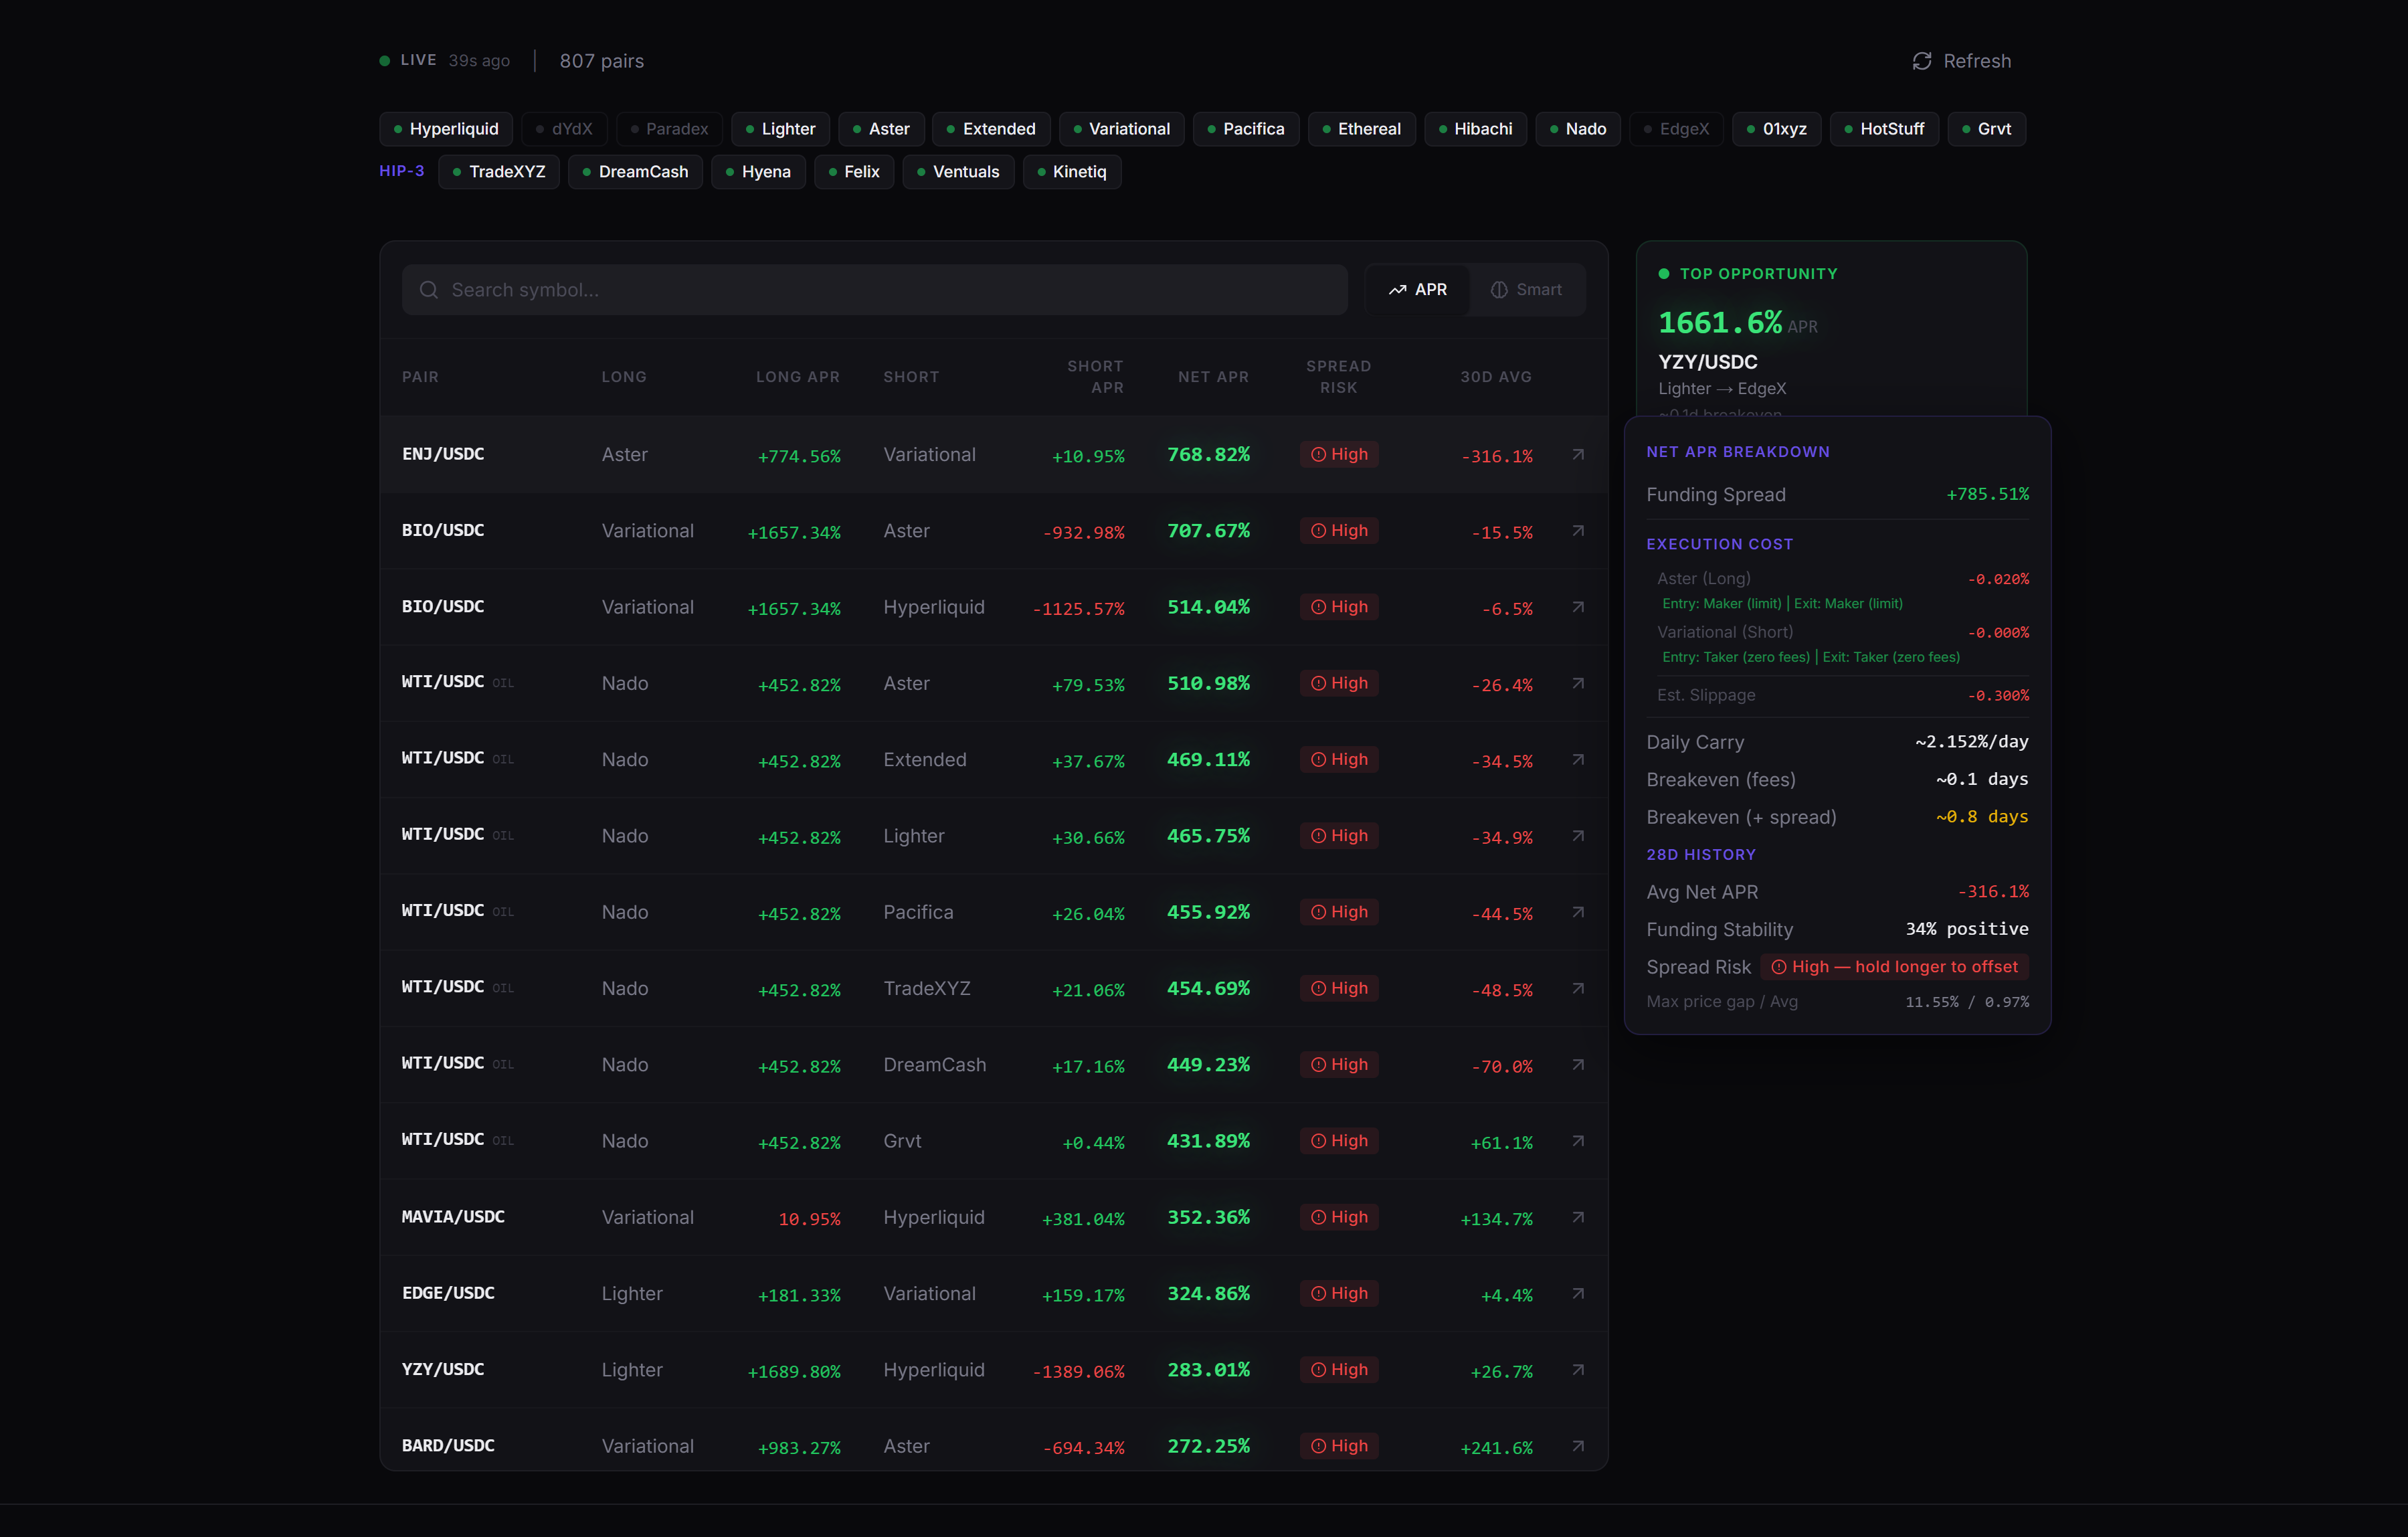This screenshot has width=2408, height=1537.
Task: Toggle the Hyena HIP-3 filter
Action: point(758,172)
